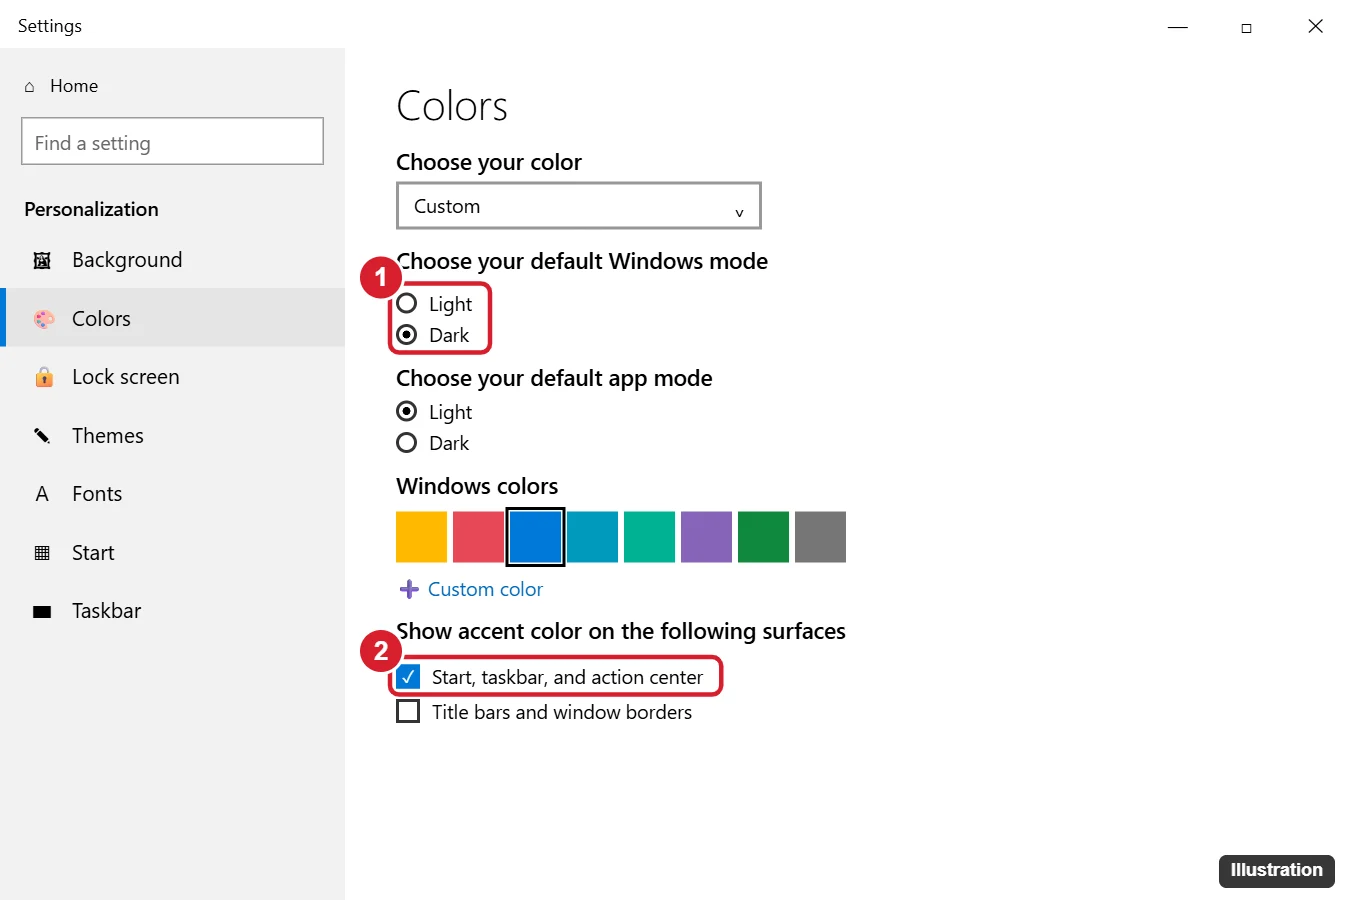This screenshot has width=1350, height=900.
Task: Go to the Taskbar settings page
Action: pyautogui.click(x=172, y=611)
